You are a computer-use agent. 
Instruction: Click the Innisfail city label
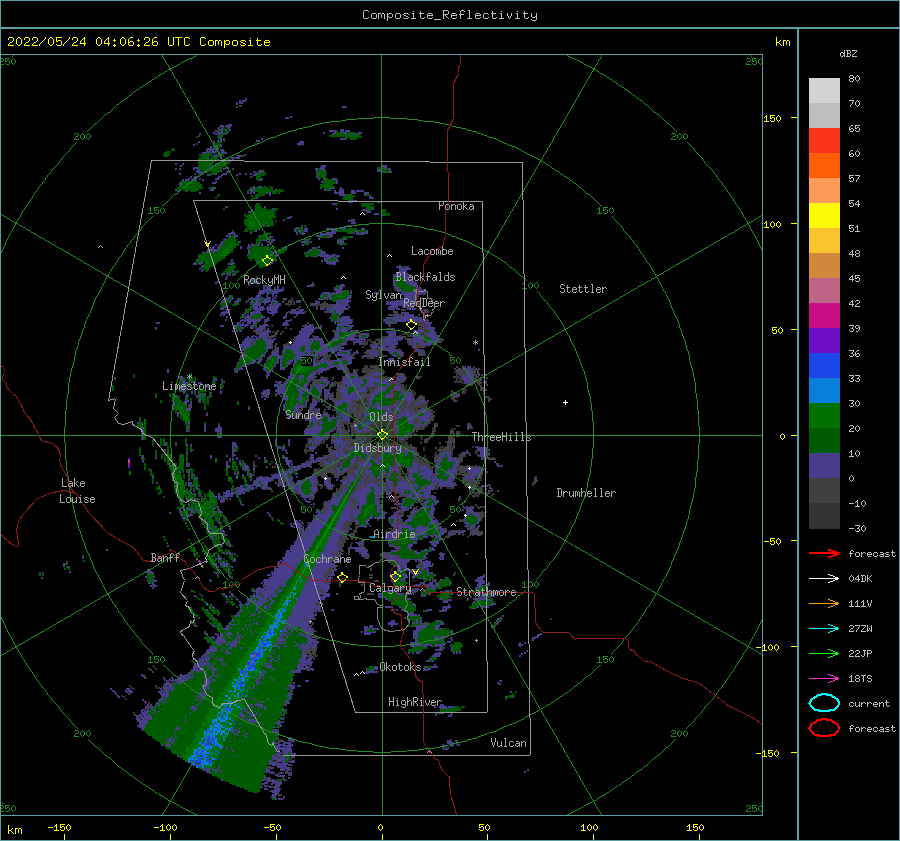pyautogui.click(x=405, y=362)
